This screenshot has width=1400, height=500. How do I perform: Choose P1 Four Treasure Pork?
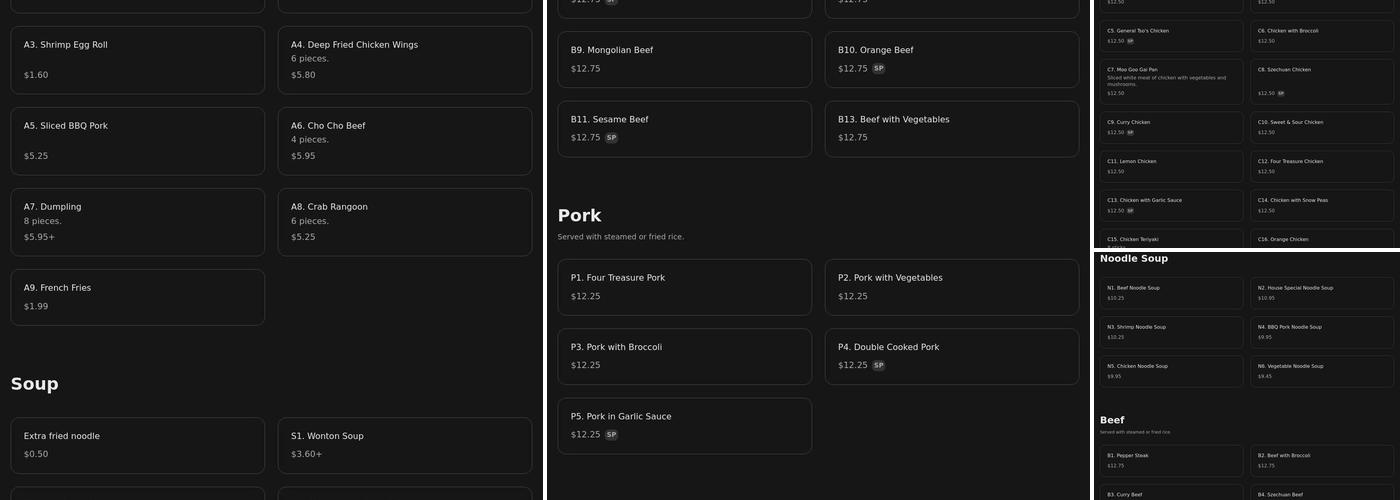tap(684, 287)
